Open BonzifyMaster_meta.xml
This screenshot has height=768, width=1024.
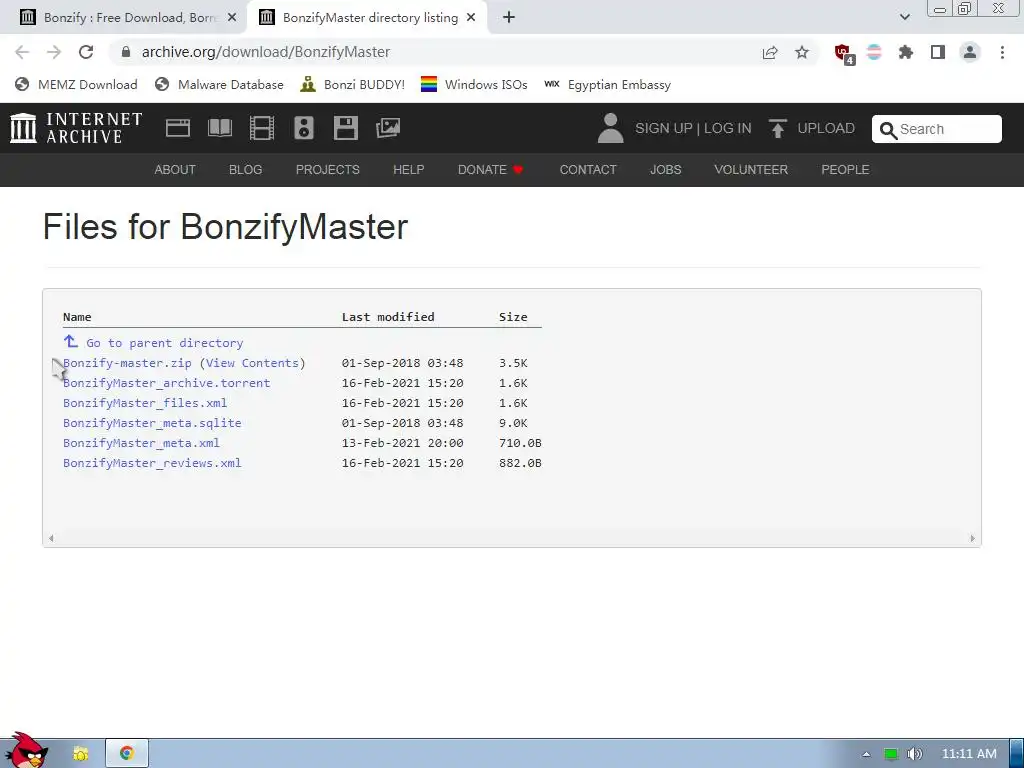(141, 443)
